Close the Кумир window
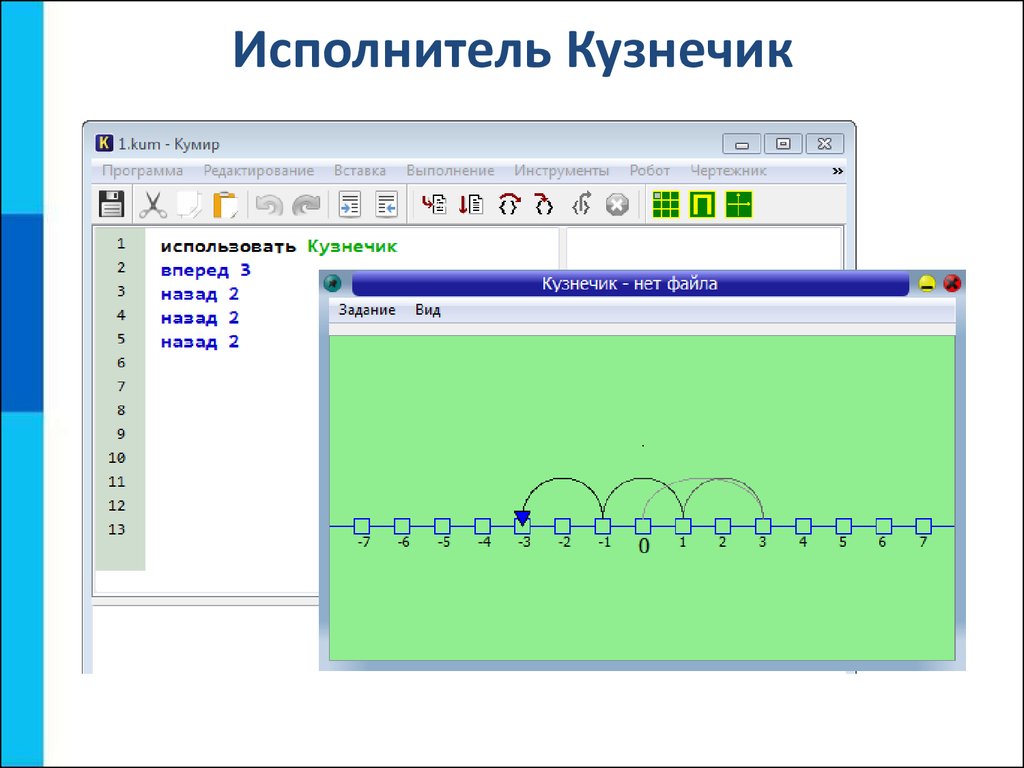Image resolution: width=1024 pixels, height=768 pixels. [x=825, y=144]
